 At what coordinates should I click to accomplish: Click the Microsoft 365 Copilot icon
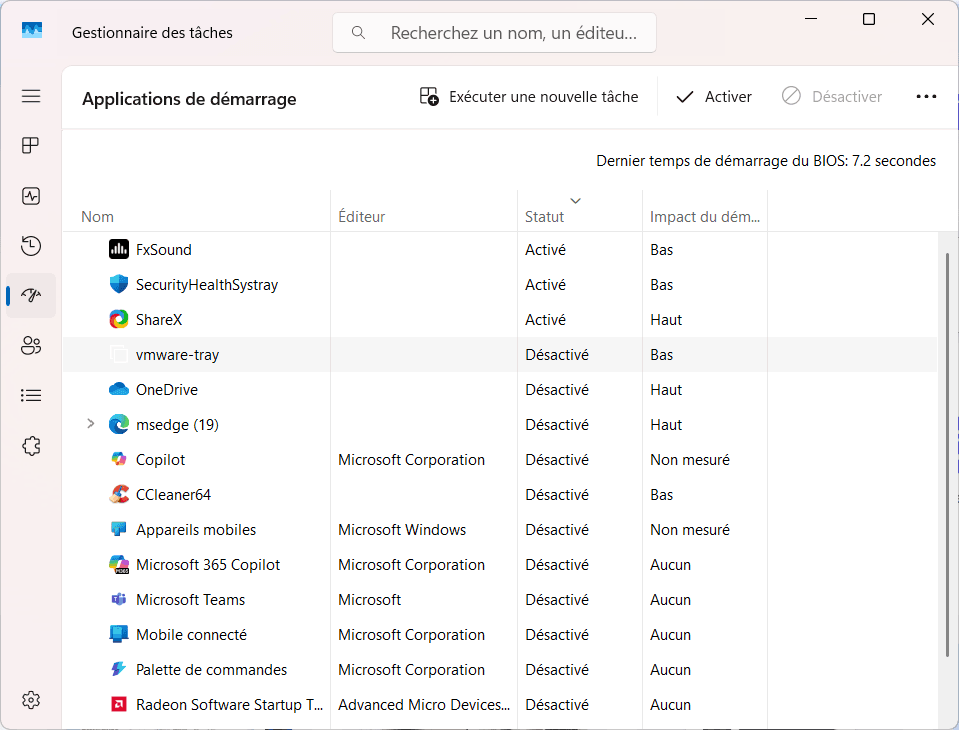pyautogui.click(x=119, y=564)
